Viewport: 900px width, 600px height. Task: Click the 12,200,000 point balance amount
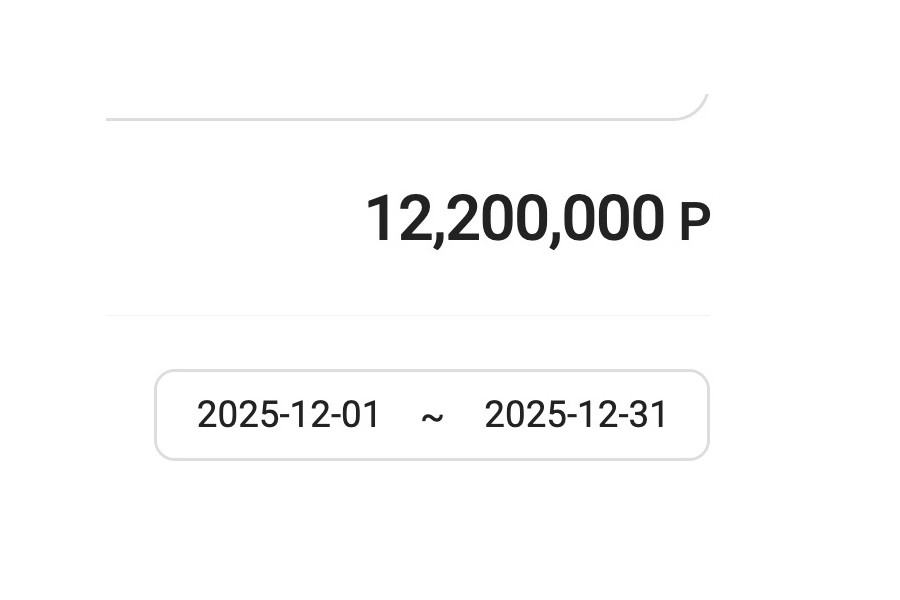[514, 220]
